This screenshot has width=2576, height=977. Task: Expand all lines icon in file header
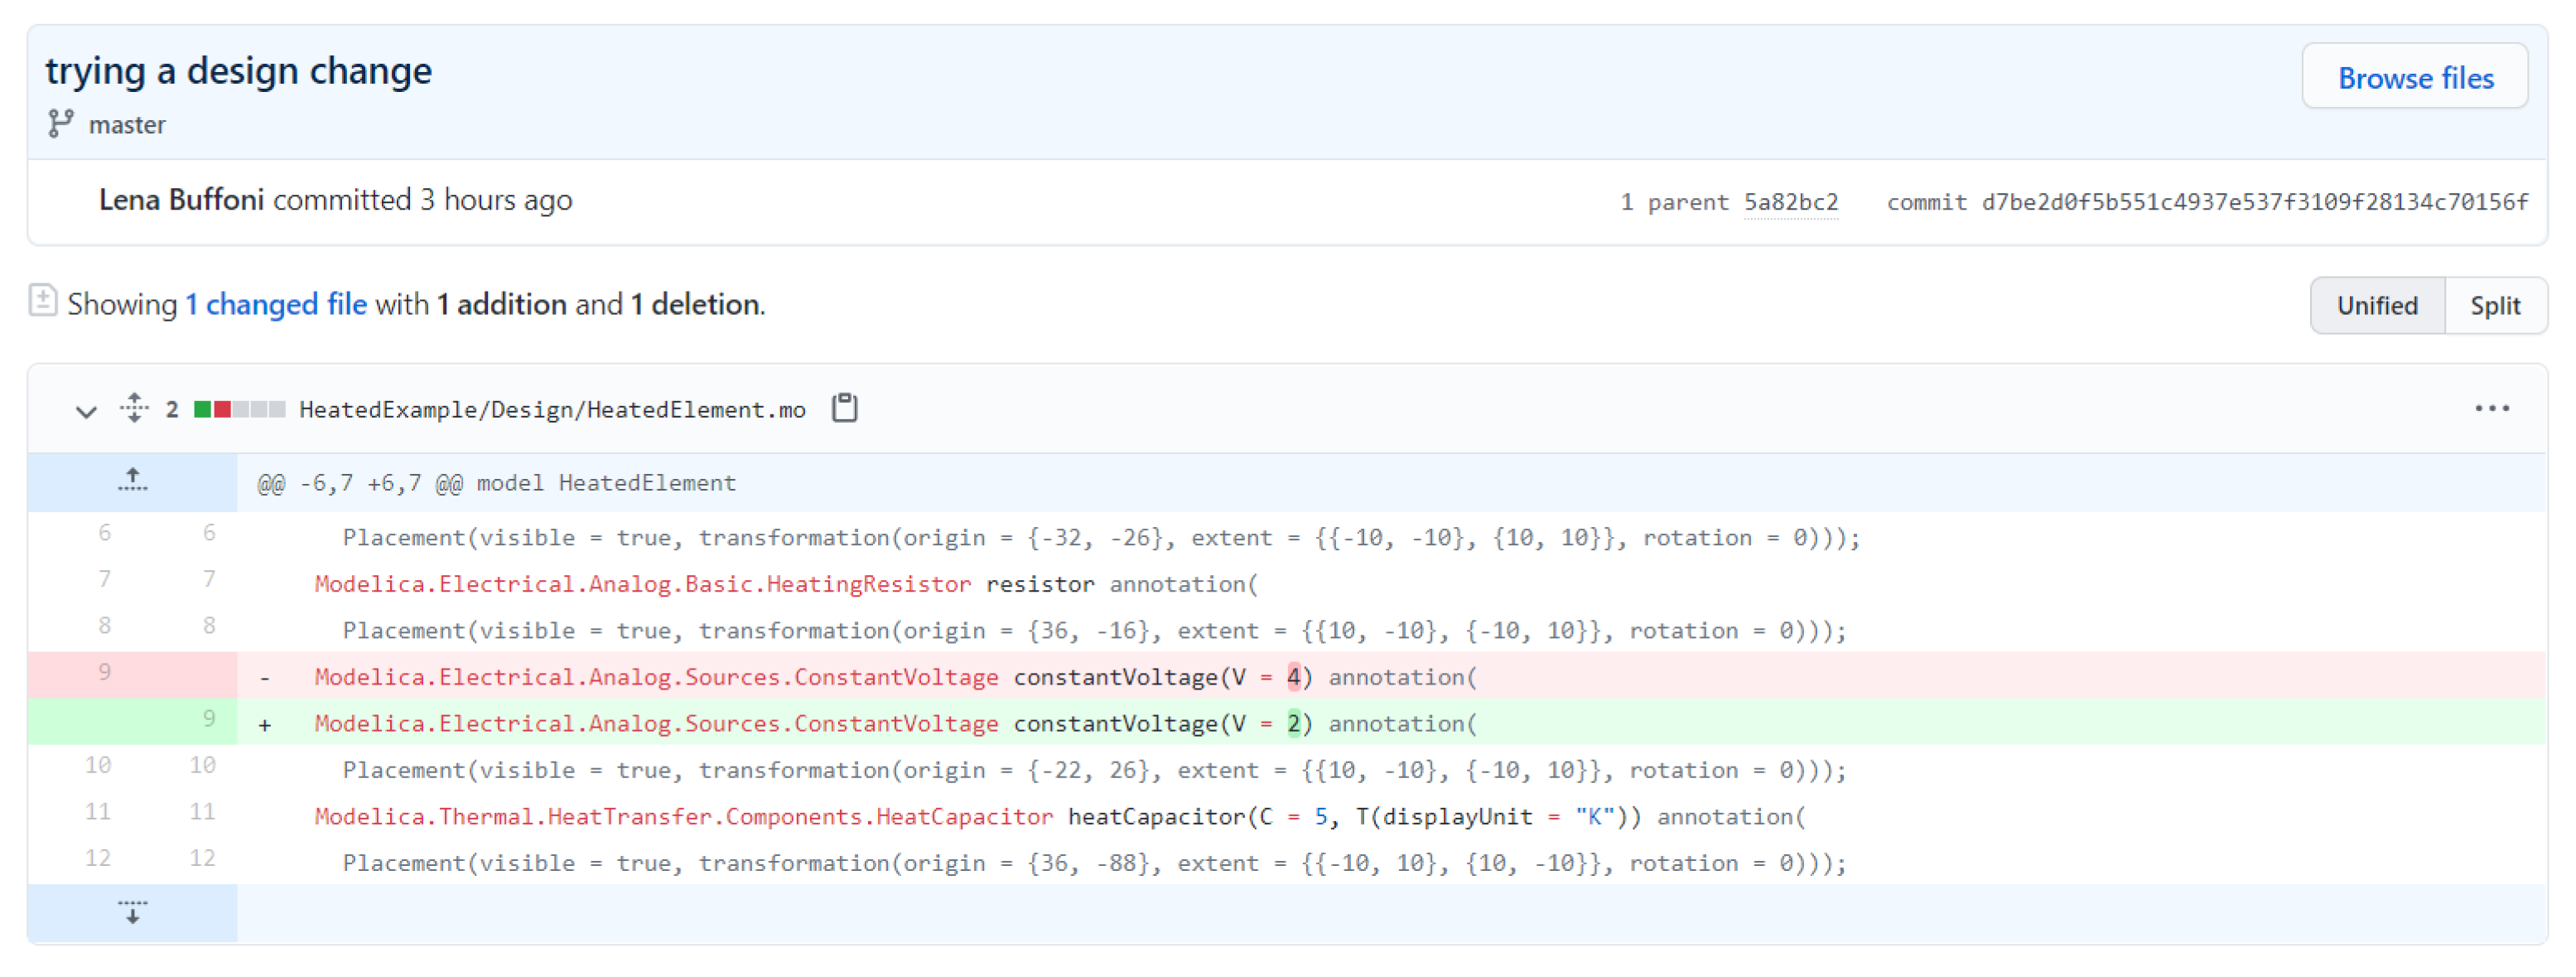coord(133,408)
